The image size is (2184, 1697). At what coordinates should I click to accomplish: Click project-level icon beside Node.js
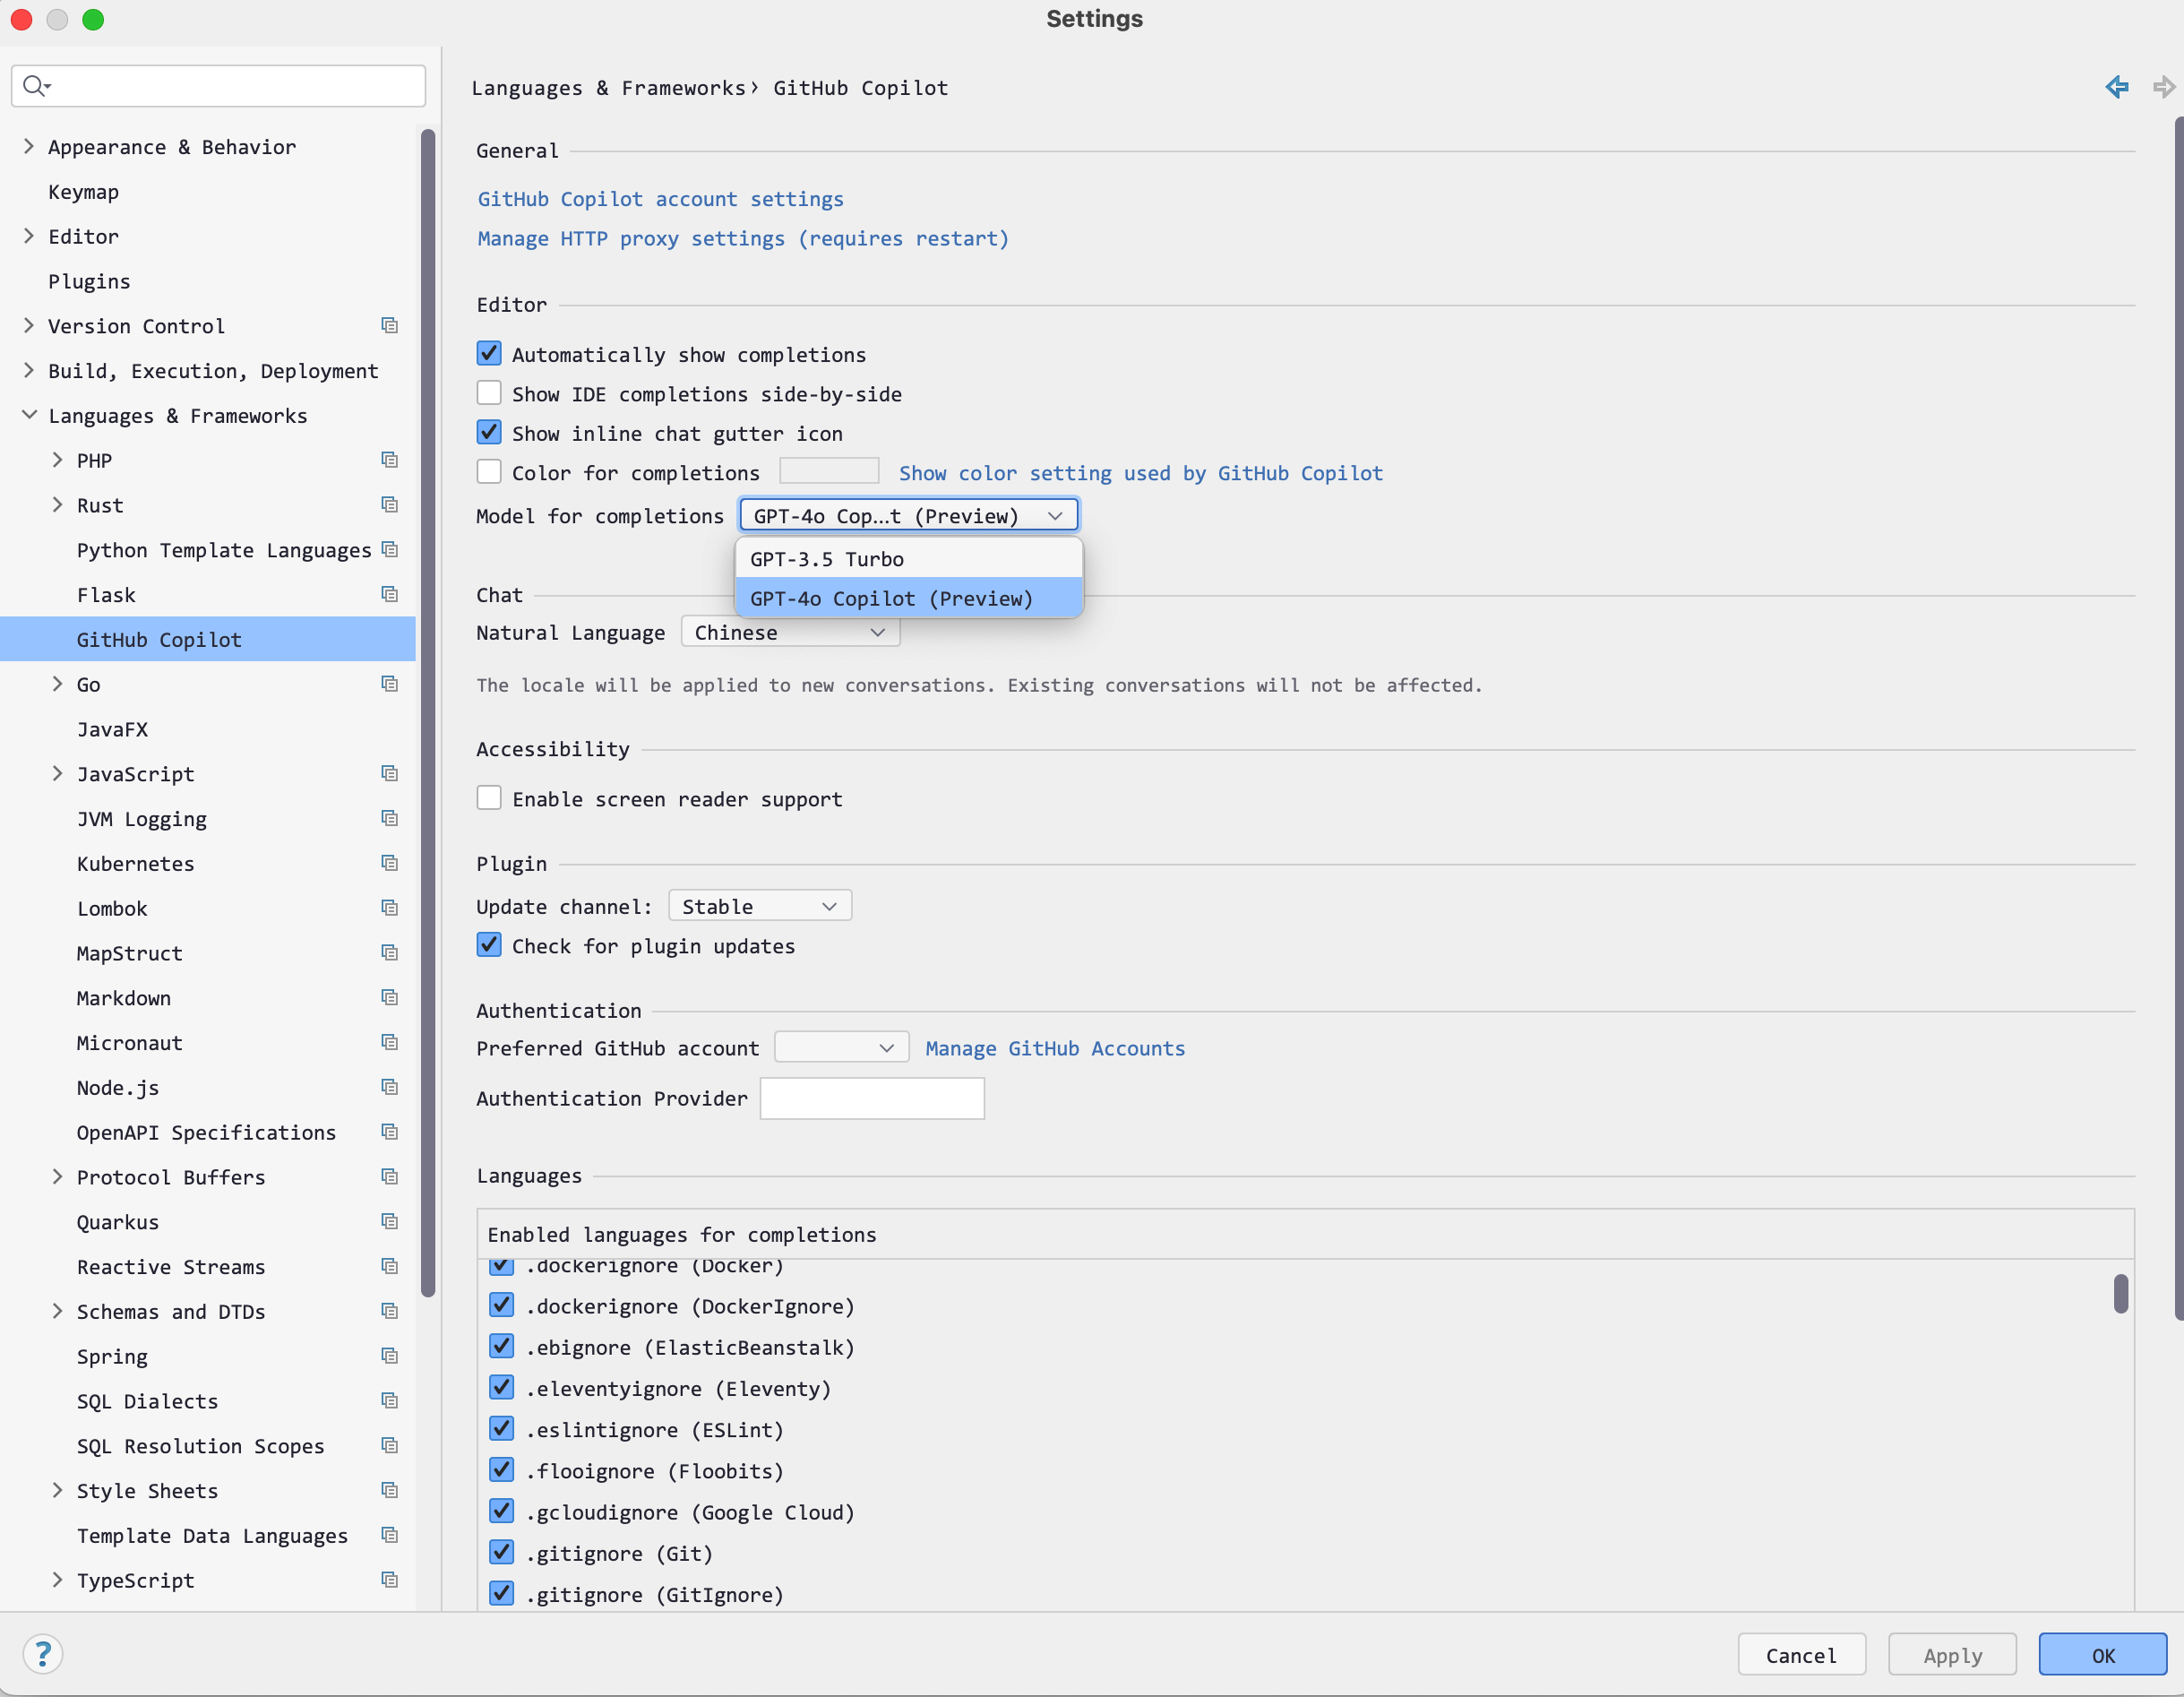pos(390,1087)
